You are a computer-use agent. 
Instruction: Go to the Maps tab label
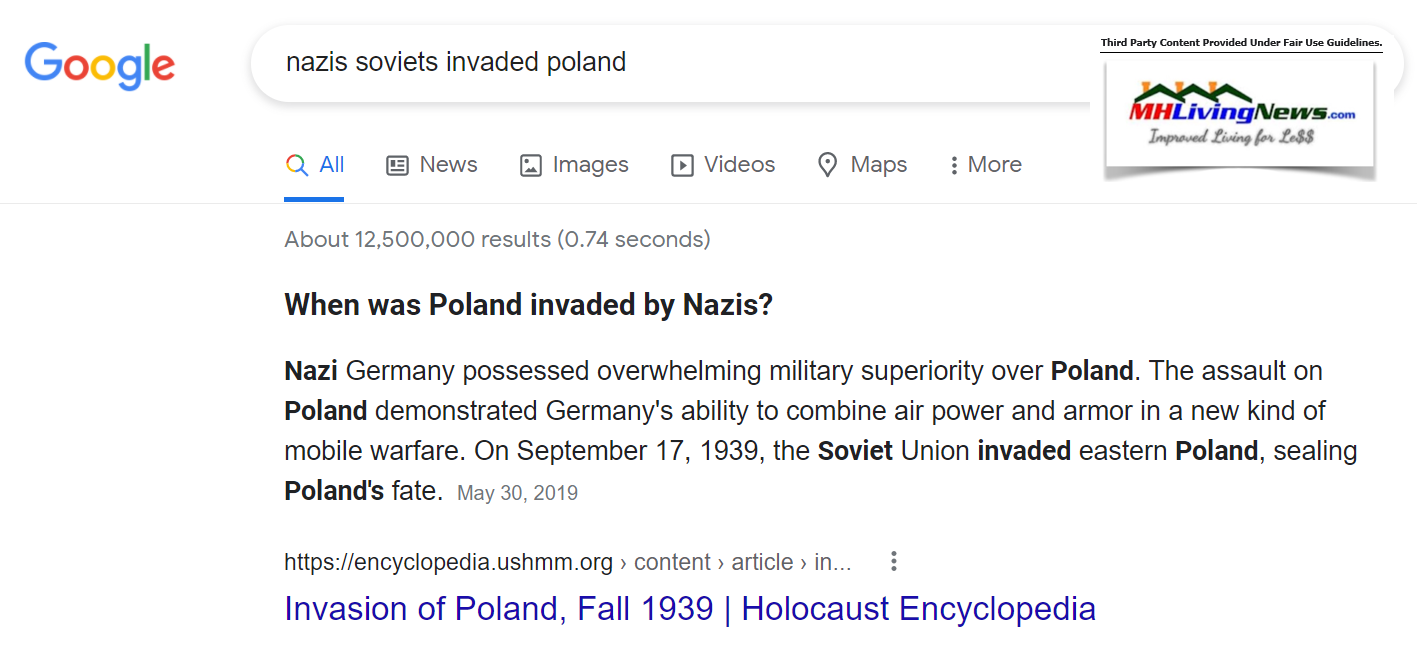pos(878,165)
